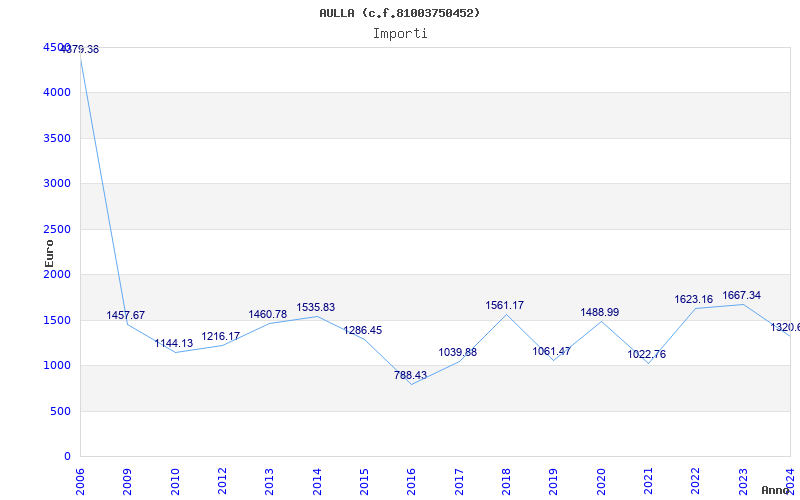
Task: Select the 1488.99 data label
Action: tap(600, 312)
